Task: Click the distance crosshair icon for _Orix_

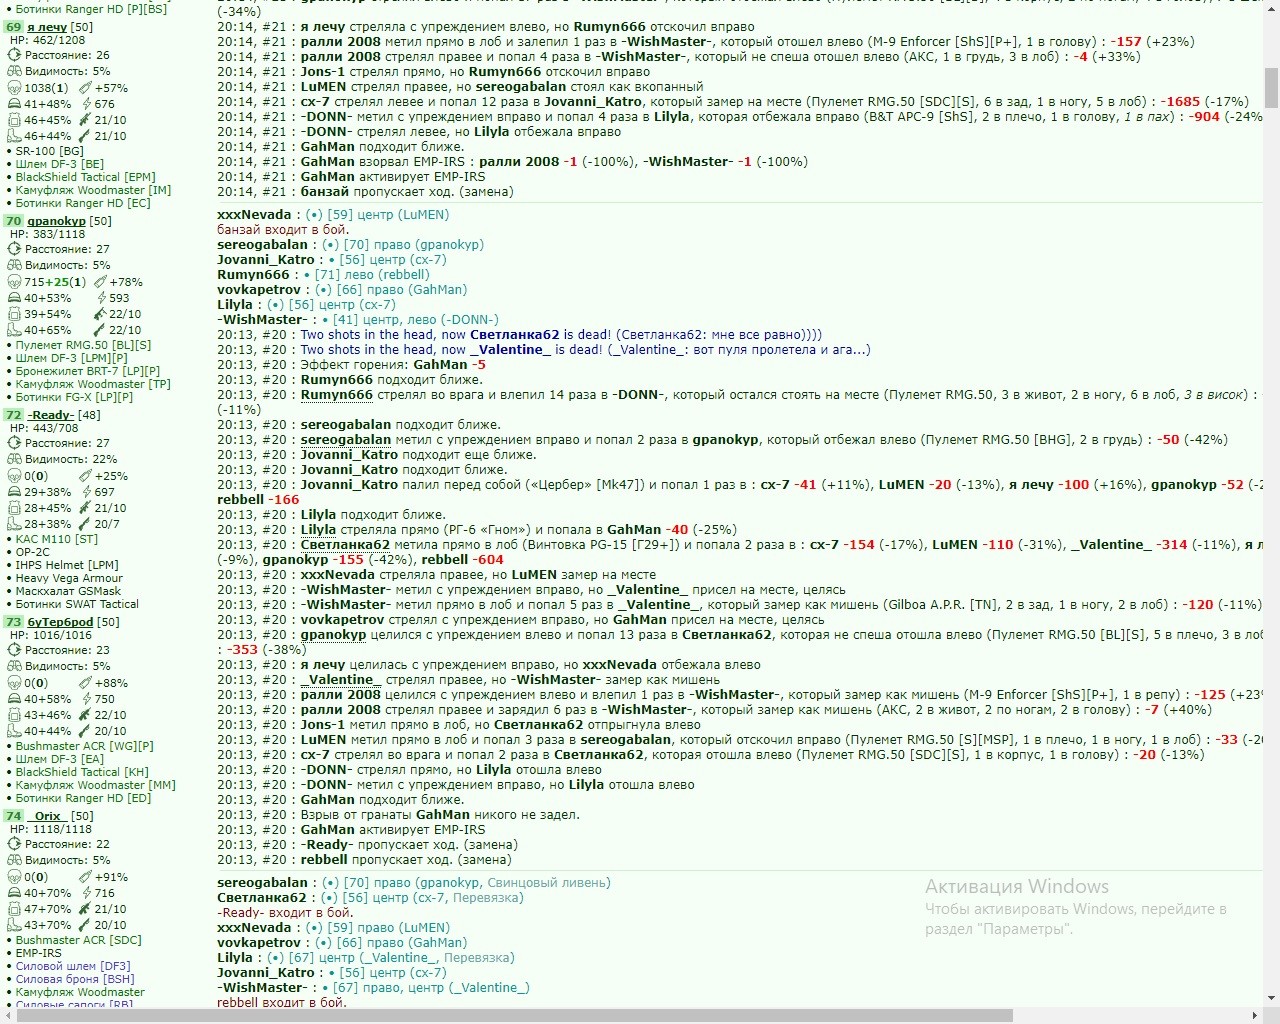Action: (x=14, y=845)
